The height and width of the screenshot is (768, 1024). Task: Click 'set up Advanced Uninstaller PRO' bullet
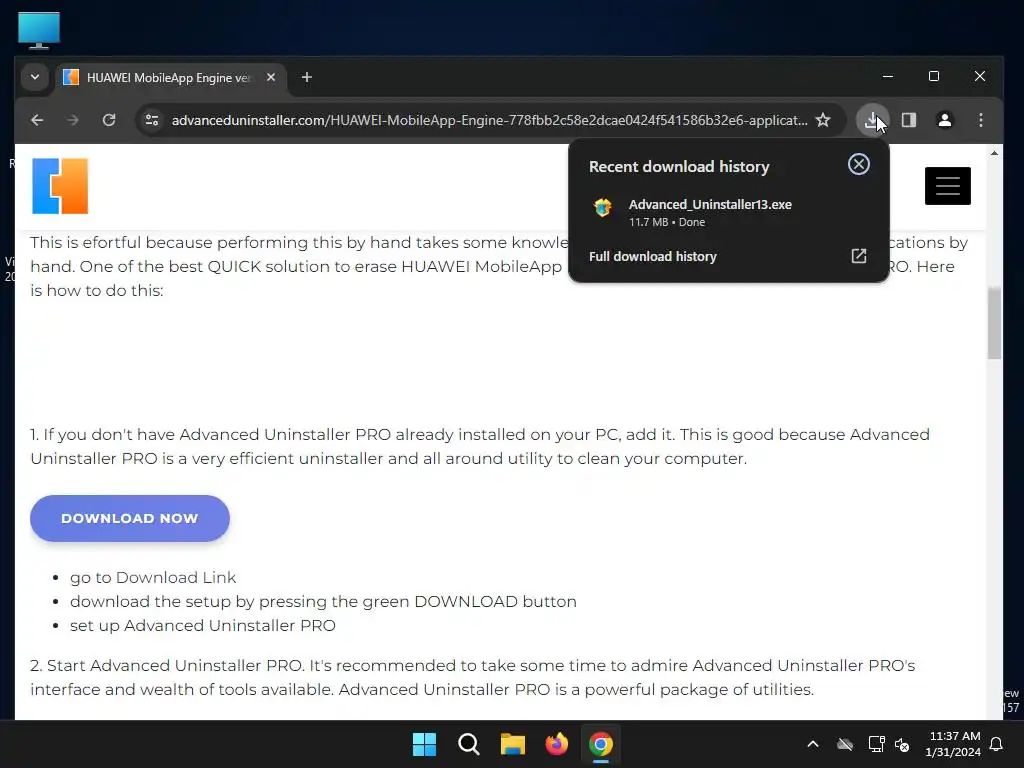pyautogui.click(x=202, y=626)
